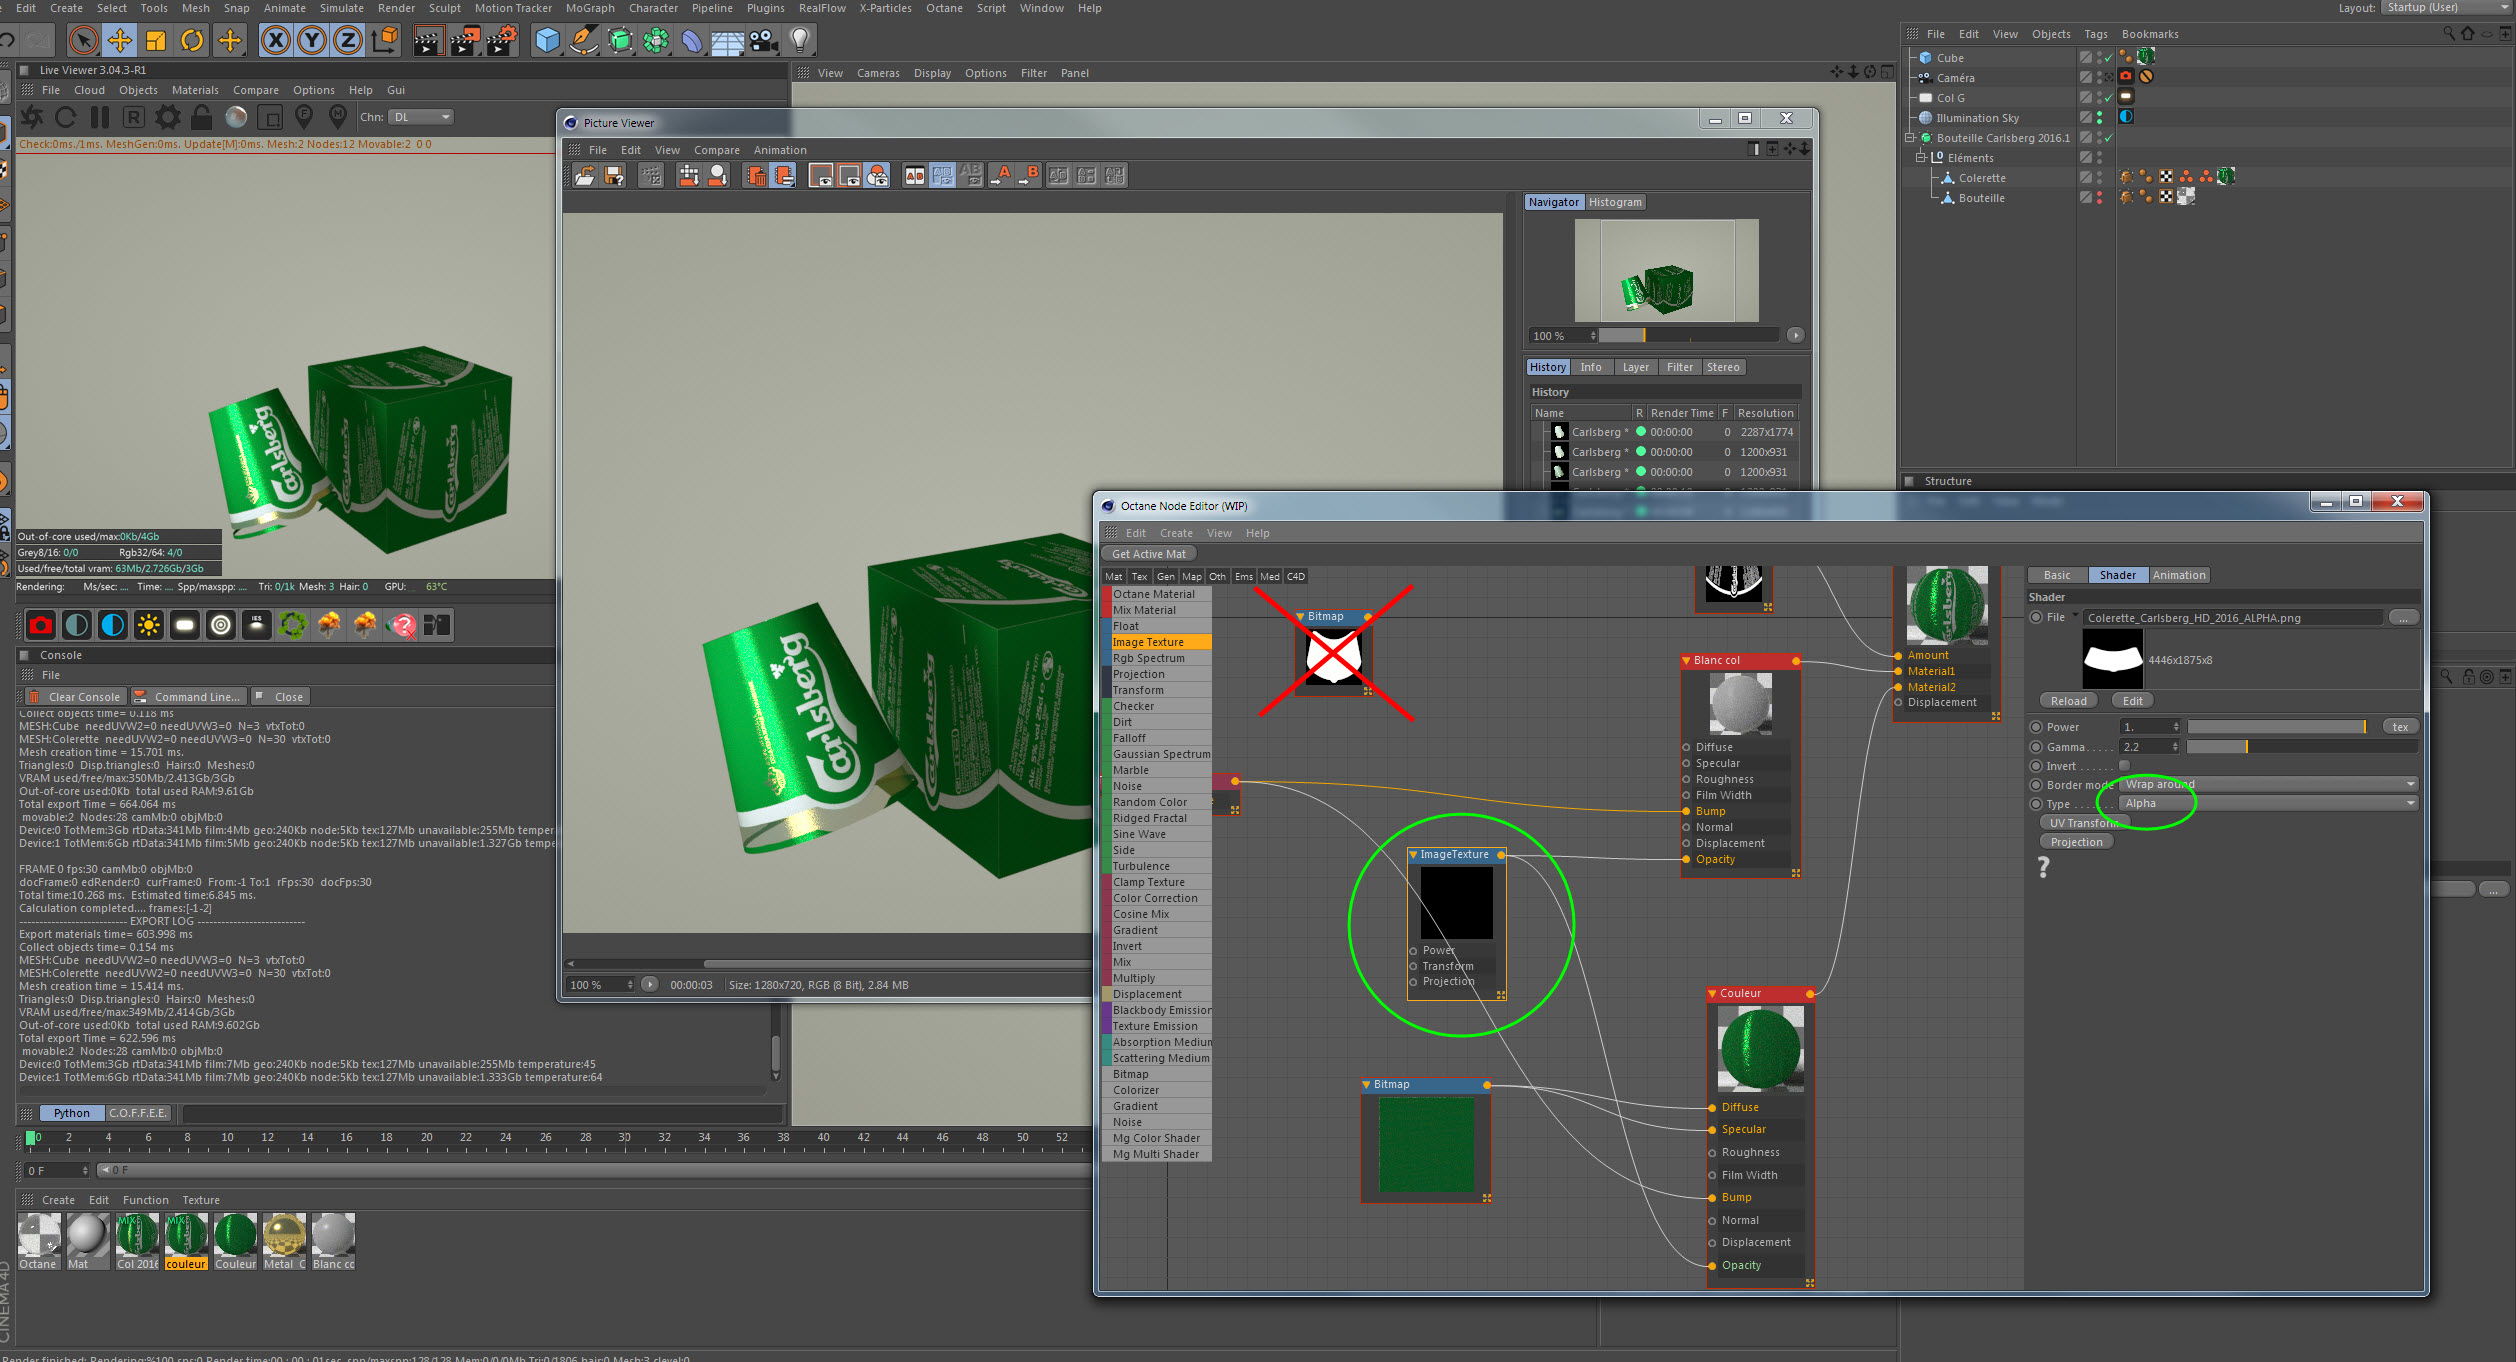
Task: Toggle the X axis lock icon
Action: 276,41
